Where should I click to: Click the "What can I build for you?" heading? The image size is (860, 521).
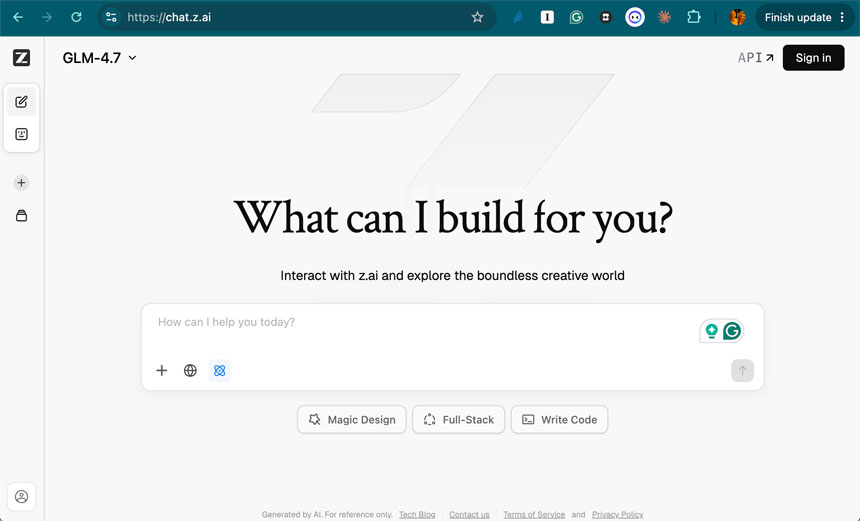453,219
